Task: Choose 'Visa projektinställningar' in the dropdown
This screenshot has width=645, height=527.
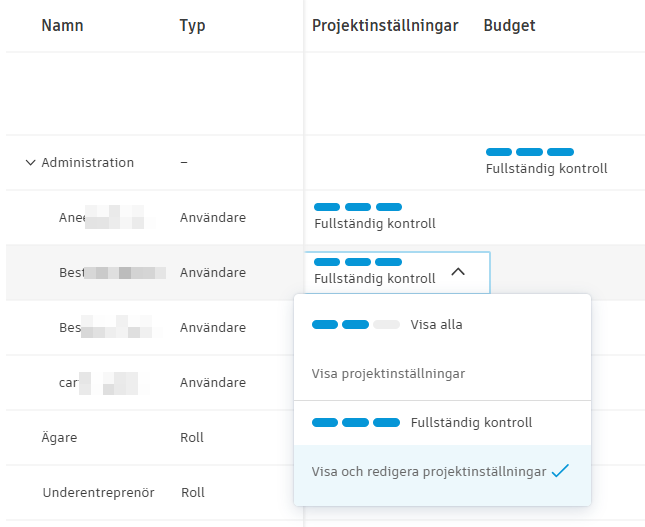Action: click(x=388, y=374)
